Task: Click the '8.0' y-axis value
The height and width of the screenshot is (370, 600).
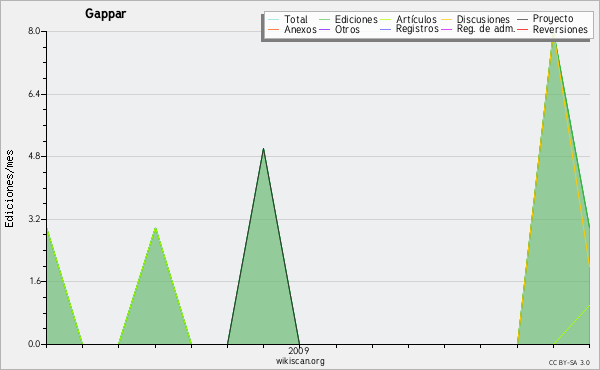Action: click(34, 31)
